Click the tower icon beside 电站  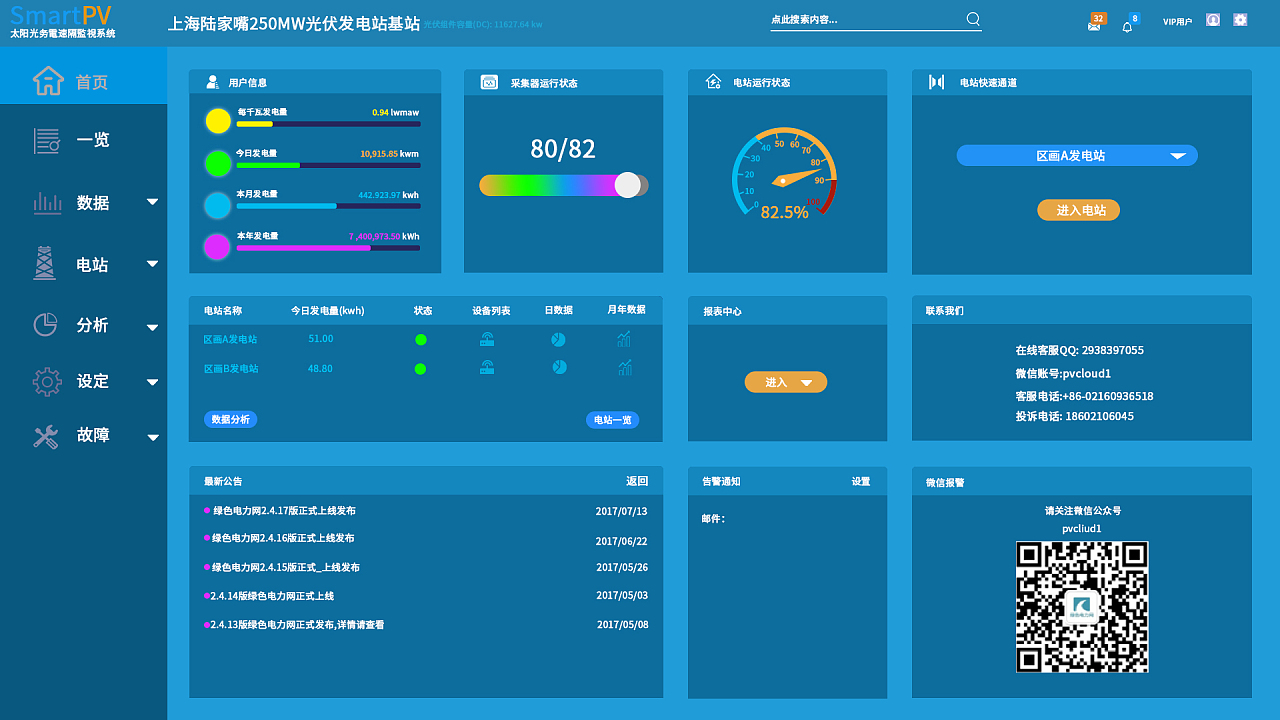coord(45,263)
